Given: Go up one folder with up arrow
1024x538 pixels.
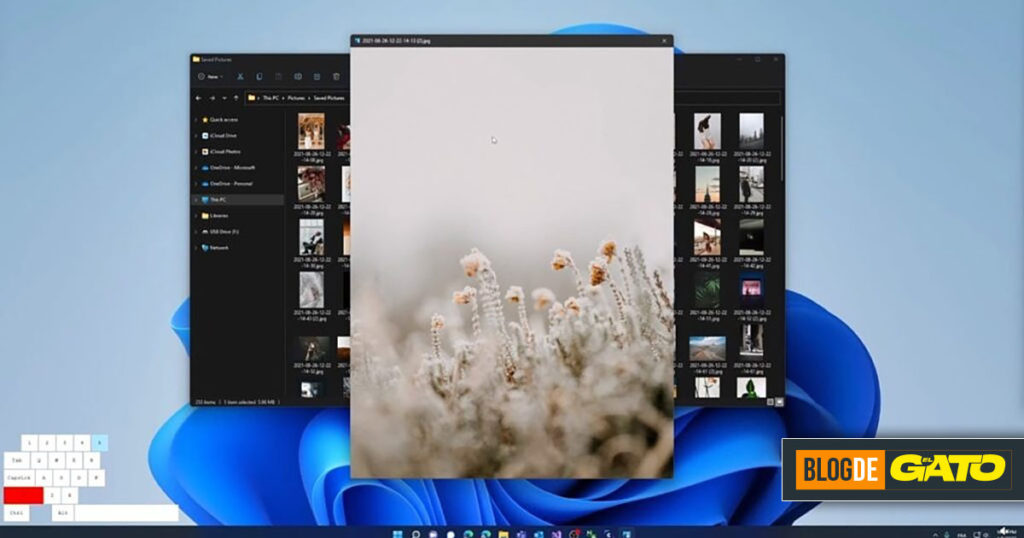Looking at the screenshot, I should click(236, 98).
